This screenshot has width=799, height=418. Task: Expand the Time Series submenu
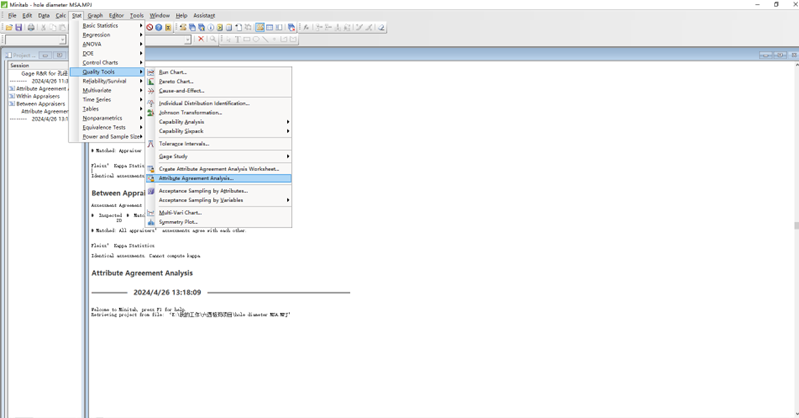click(107, 99)
